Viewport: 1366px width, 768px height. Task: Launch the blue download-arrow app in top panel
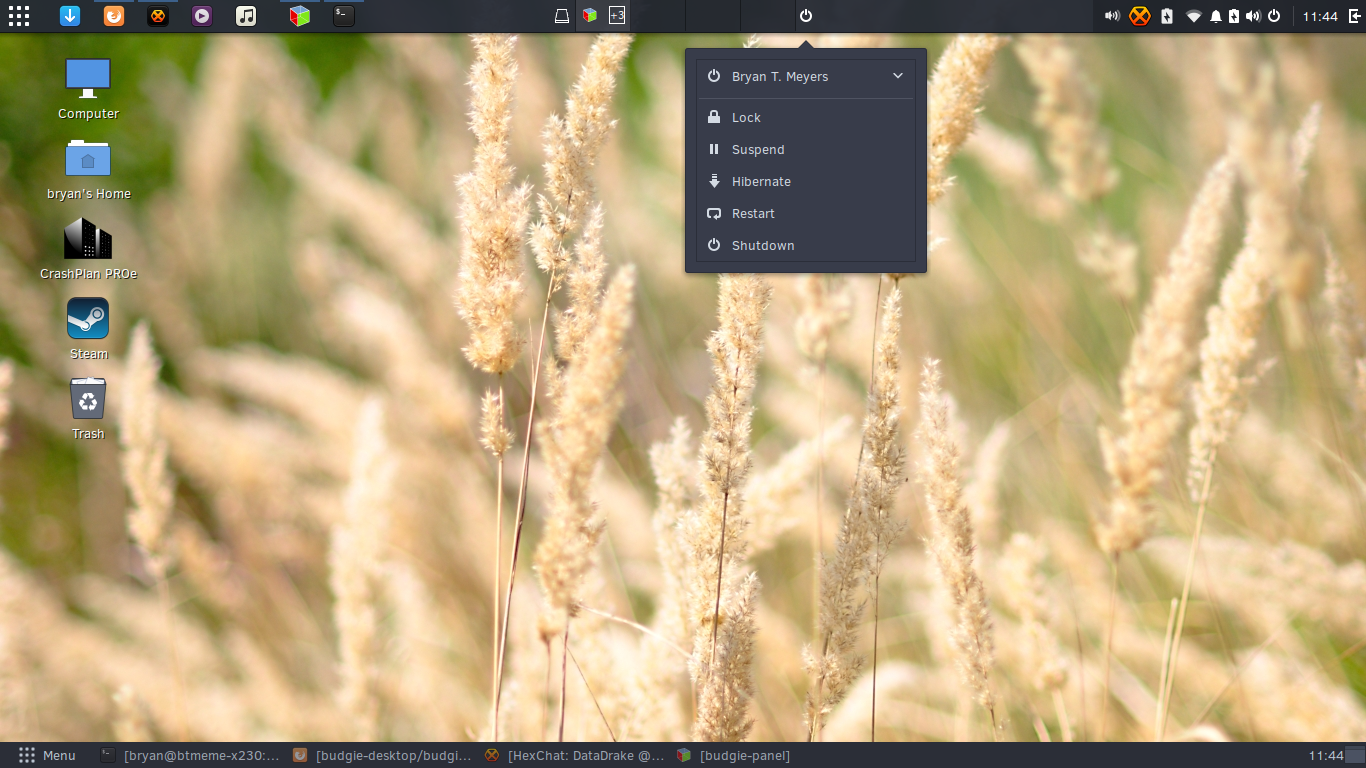69,16
